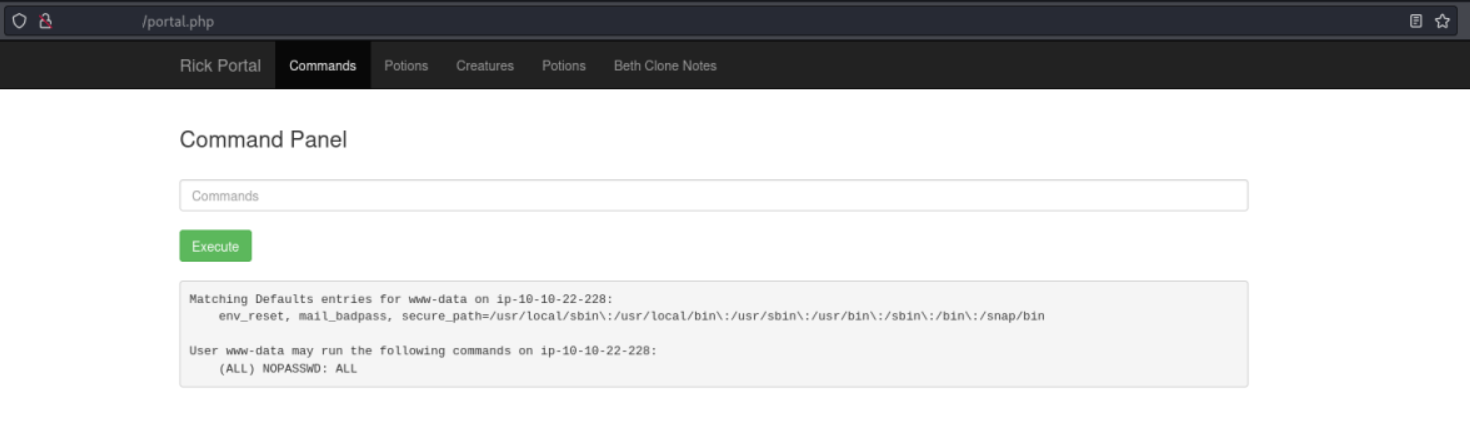Click the 'Matching Defaults entries' output line

[400, 298]
